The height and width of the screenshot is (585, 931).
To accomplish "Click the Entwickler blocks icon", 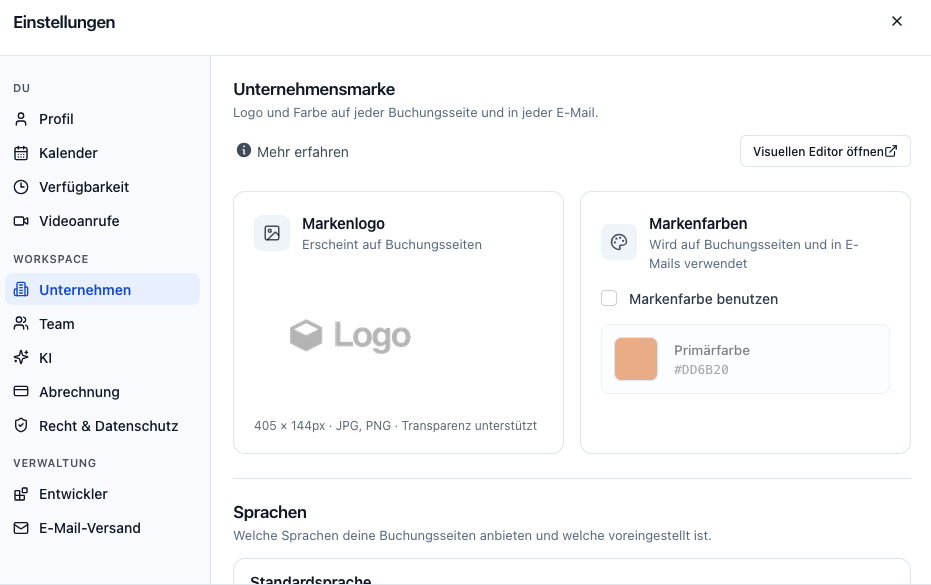I will click(x=21, y=494).
